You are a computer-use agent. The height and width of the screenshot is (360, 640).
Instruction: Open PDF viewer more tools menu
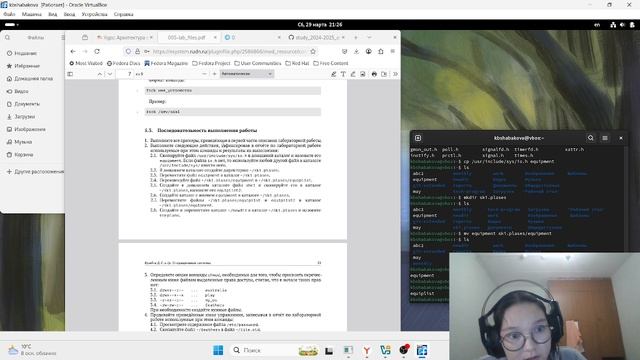395,74
